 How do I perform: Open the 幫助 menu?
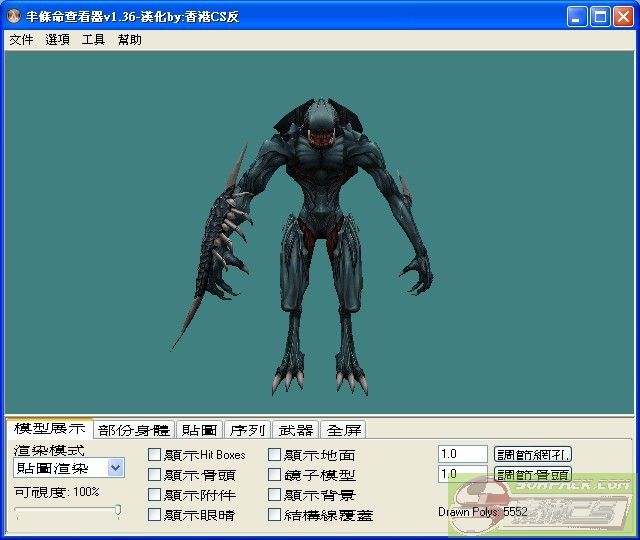click(x=129, y=40)
